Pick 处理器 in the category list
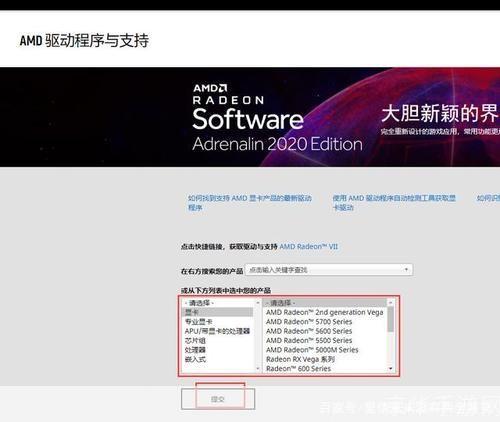The image size is (500, 422). pyautogui.click(x=217, y=350)
